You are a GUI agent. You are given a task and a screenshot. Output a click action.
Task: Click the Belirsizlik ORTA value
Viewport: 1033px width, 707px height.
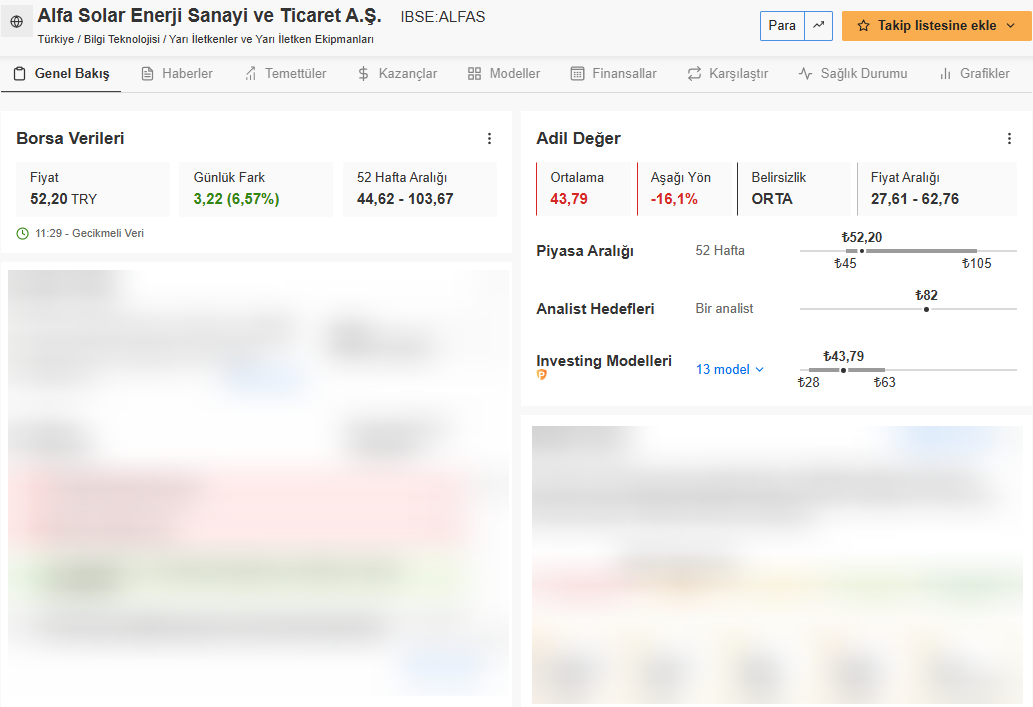(x=772, y=199)
